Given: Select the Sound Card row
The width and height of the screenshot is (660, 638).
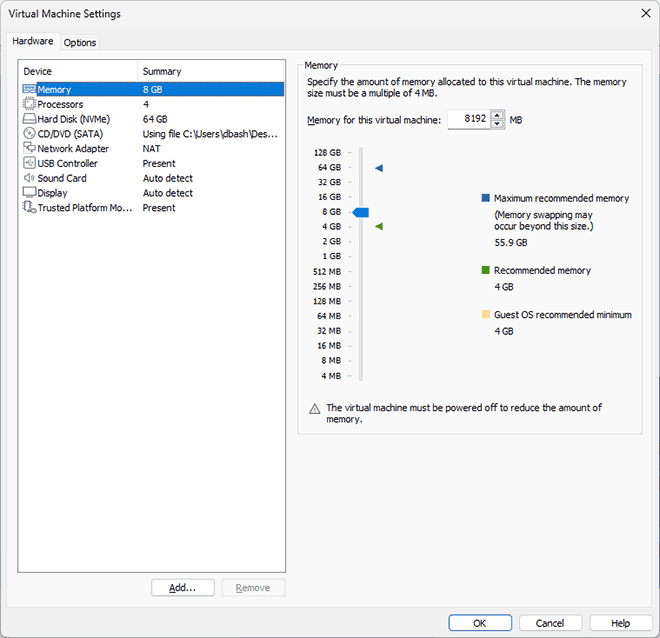Looking at the screenshot, I should coord(153,178).
